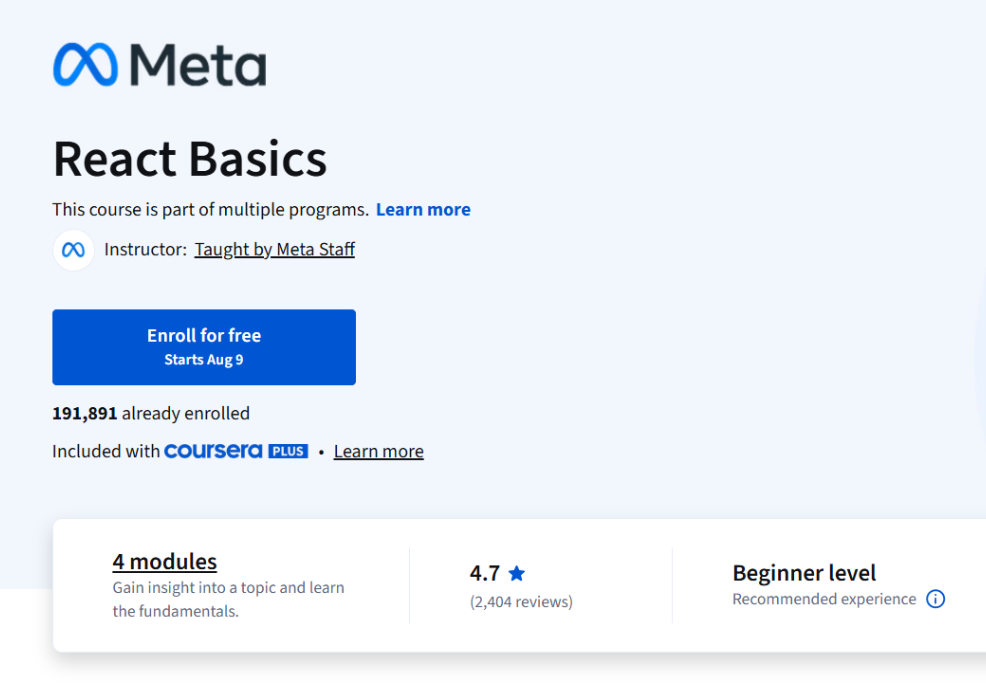Click the small Meta infinity symbol beside Instructor
The width and height of the screenshot is (986, 685).
click(73, 249)
